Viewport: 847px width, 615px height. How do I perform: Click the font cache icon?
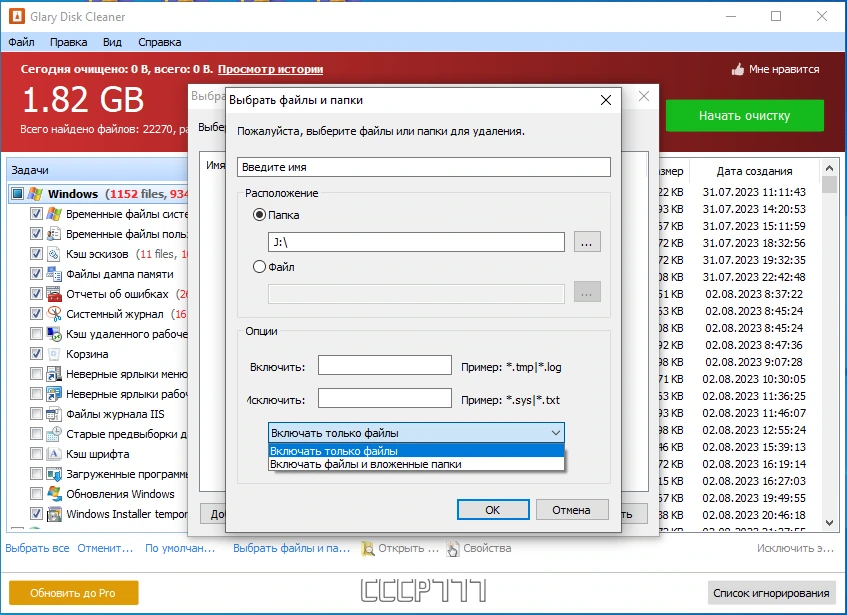tap(53, 454)
